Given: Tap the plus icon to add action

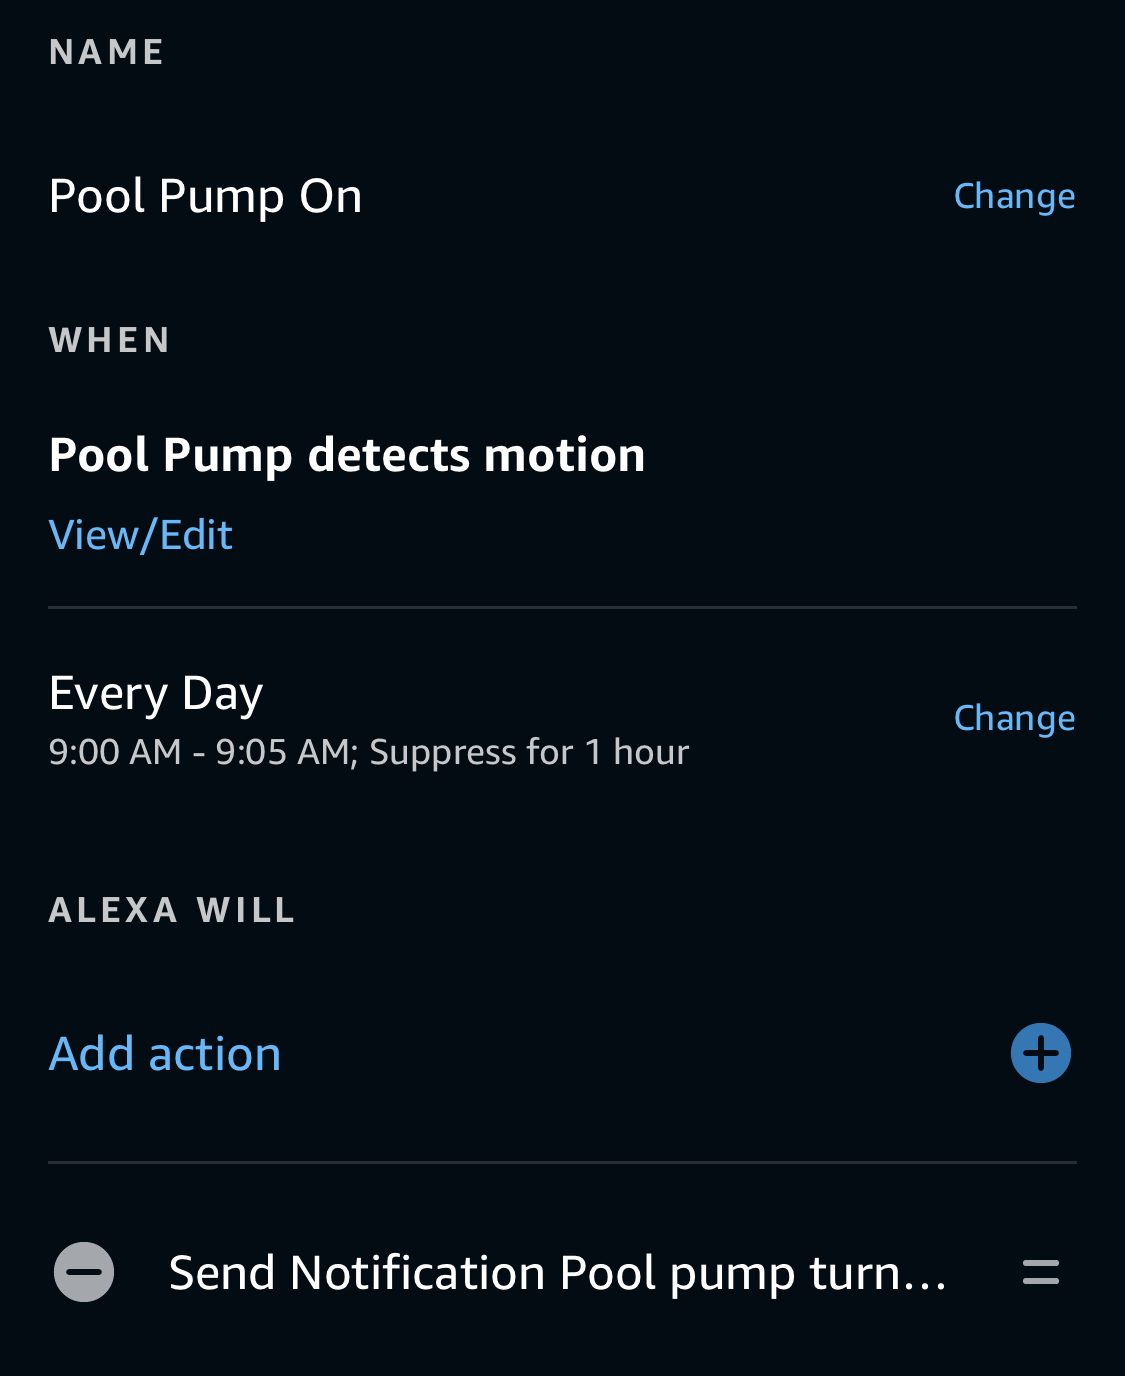Looking at the screenshot, I should click(x=1040, y=1053).
